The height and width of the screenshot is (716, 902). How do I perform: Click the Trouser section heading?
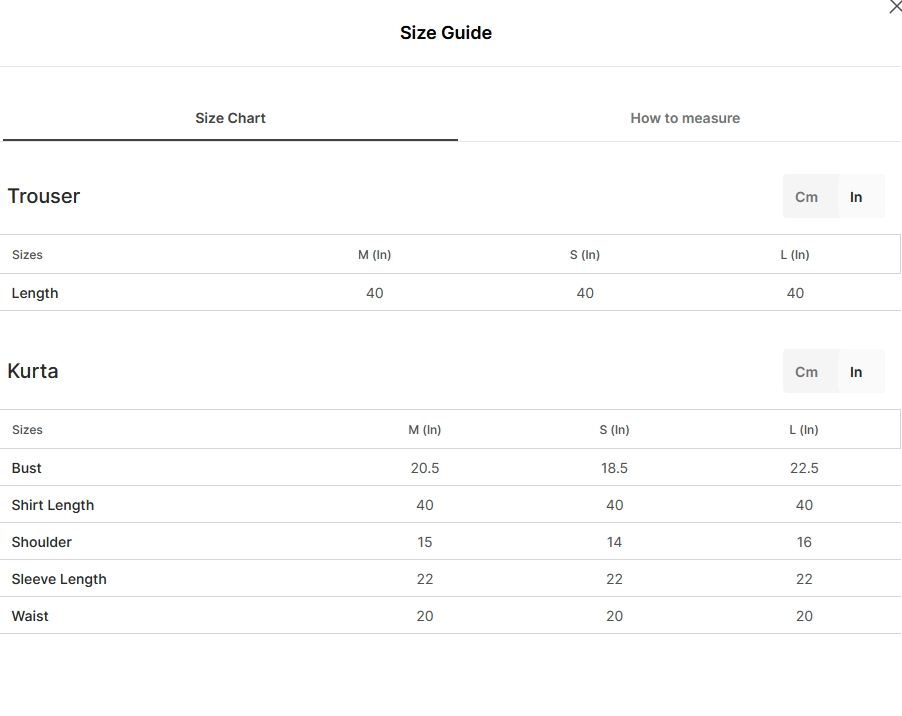tap(44, 196)
